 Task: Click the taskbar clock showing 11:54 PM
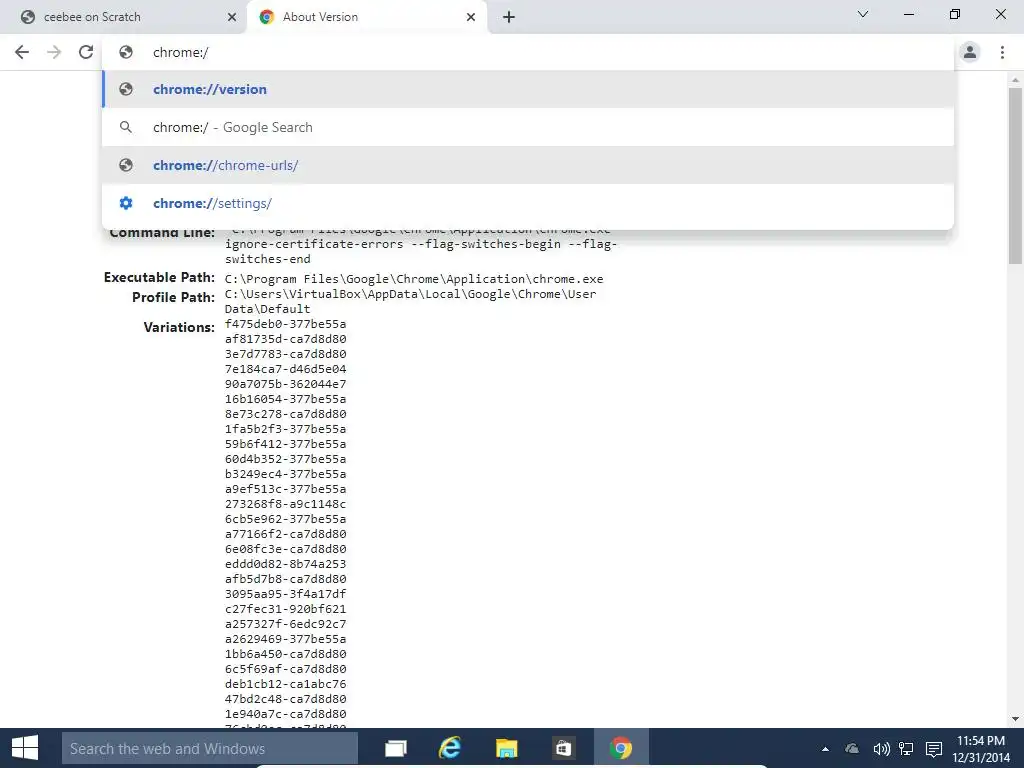point(981,749)
